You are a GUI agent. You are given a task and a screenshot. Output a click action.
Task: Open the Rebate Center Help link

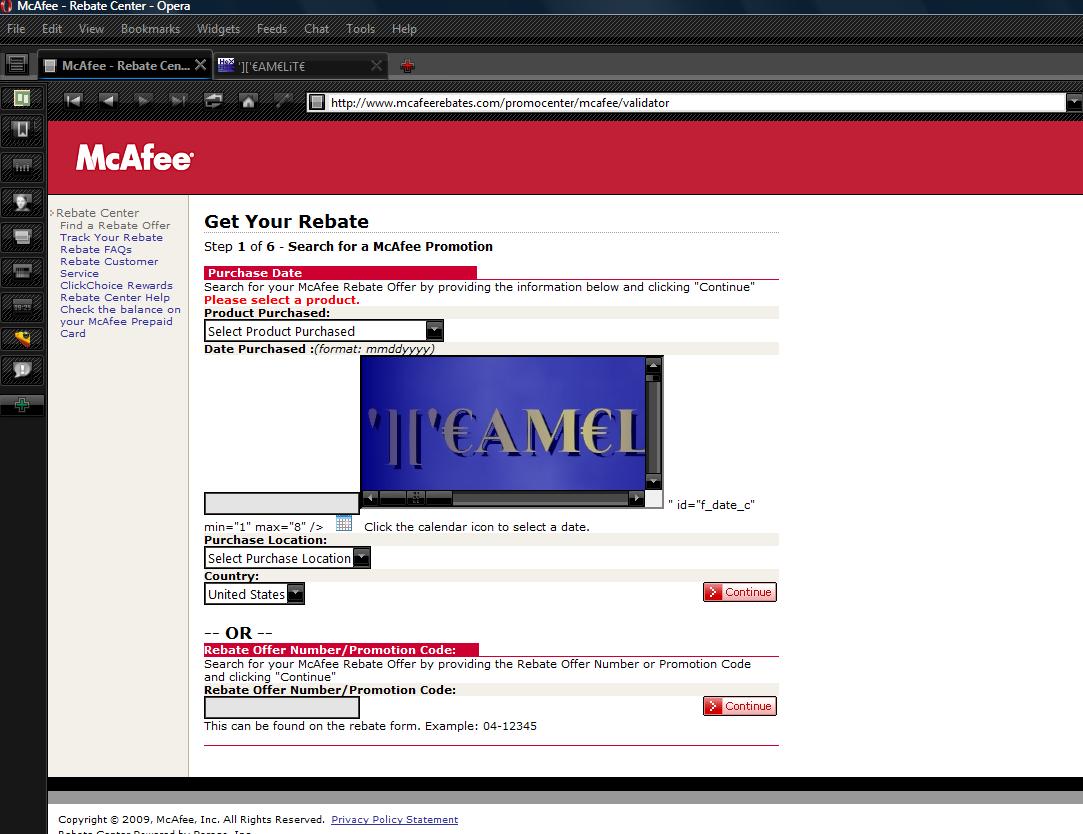pyautogui.click(x=115, y=298)
